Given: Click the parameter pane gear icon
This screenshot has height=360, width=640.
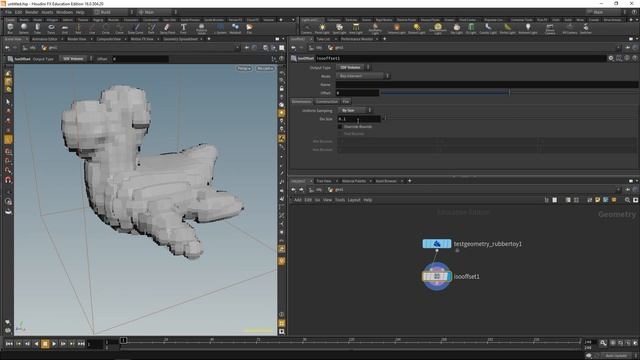Looking at the screenshot, I should (611, 58).
